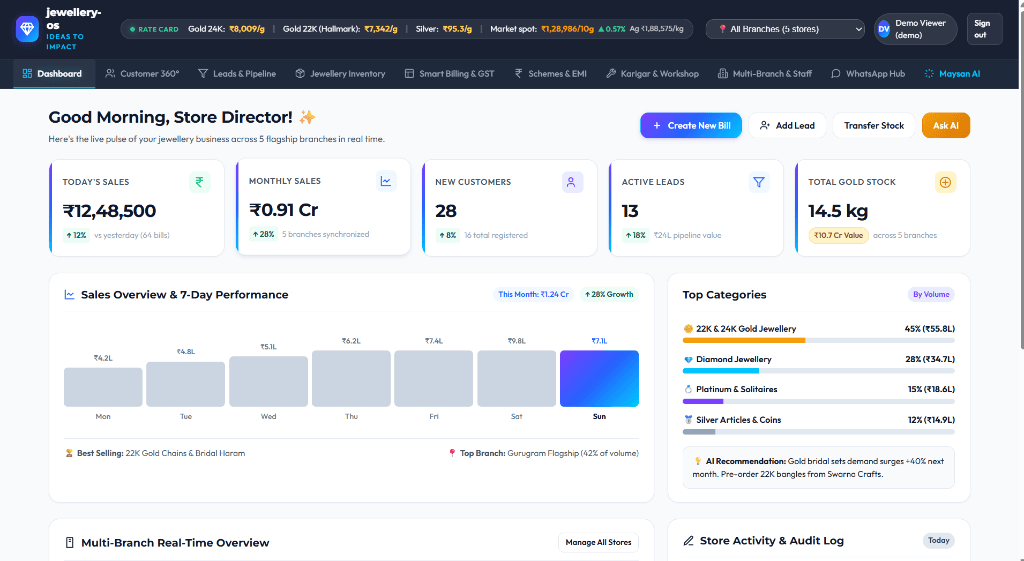Click the Today filter badge in Audit Log

[938, 541]
